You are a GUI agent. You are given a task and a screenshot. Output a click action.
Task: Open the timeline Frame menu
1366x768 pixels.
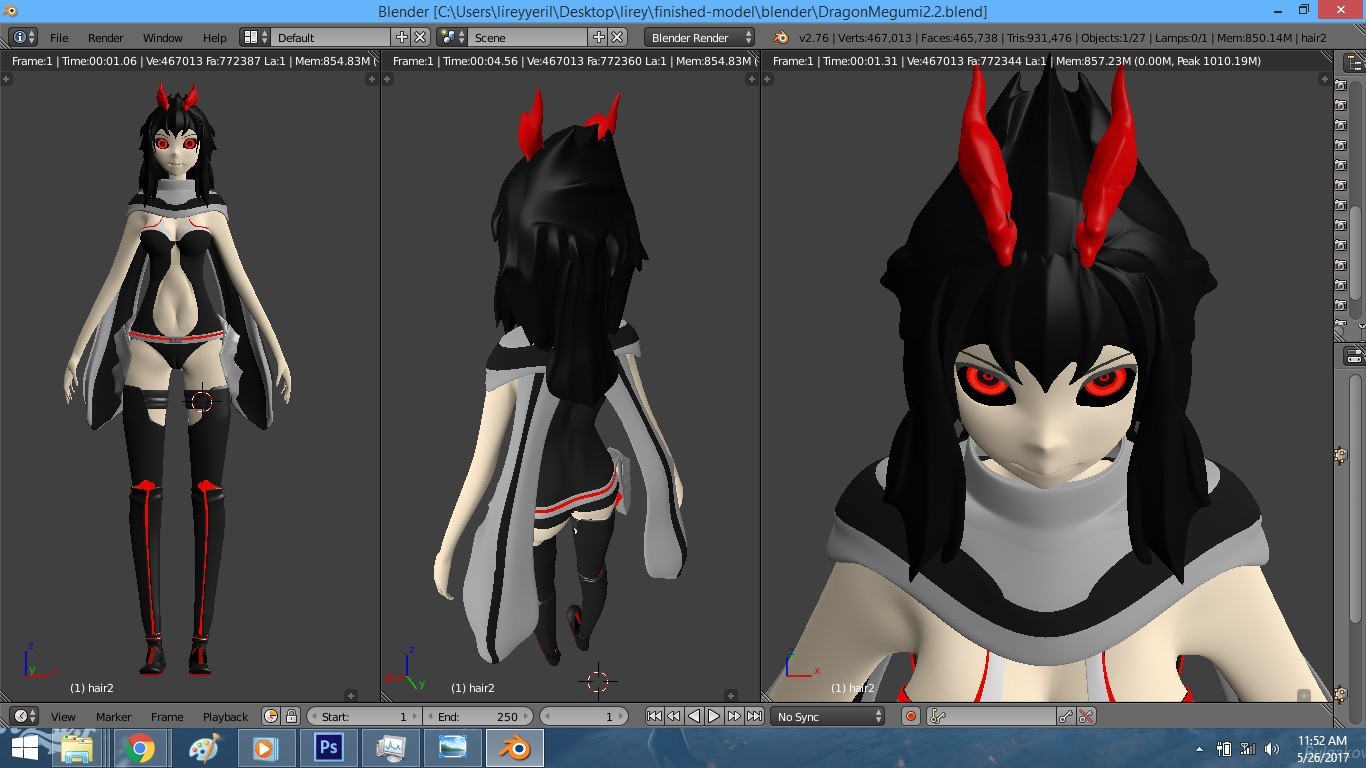(167, 716)
